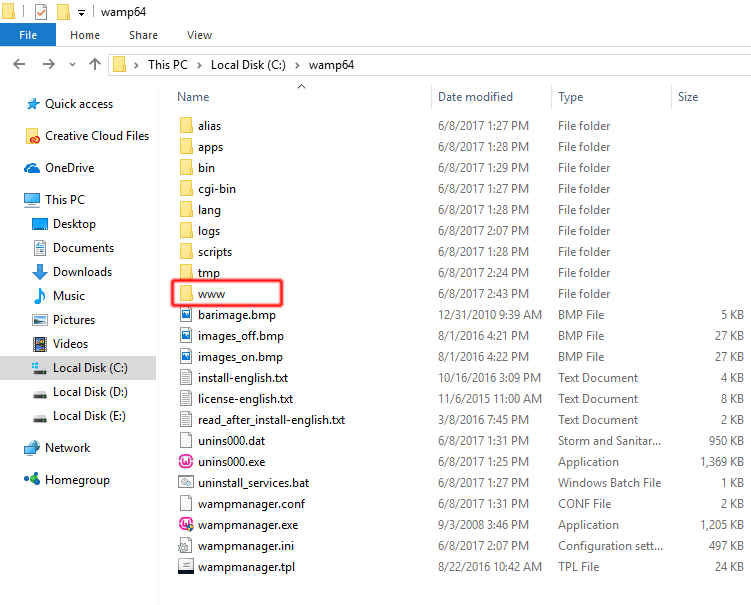Image resolution: width=751 pixels, height=605 pixels.
Task: Click Local Disk (C:) breadcrumb in address bar
Action: (x=248, y=65)
